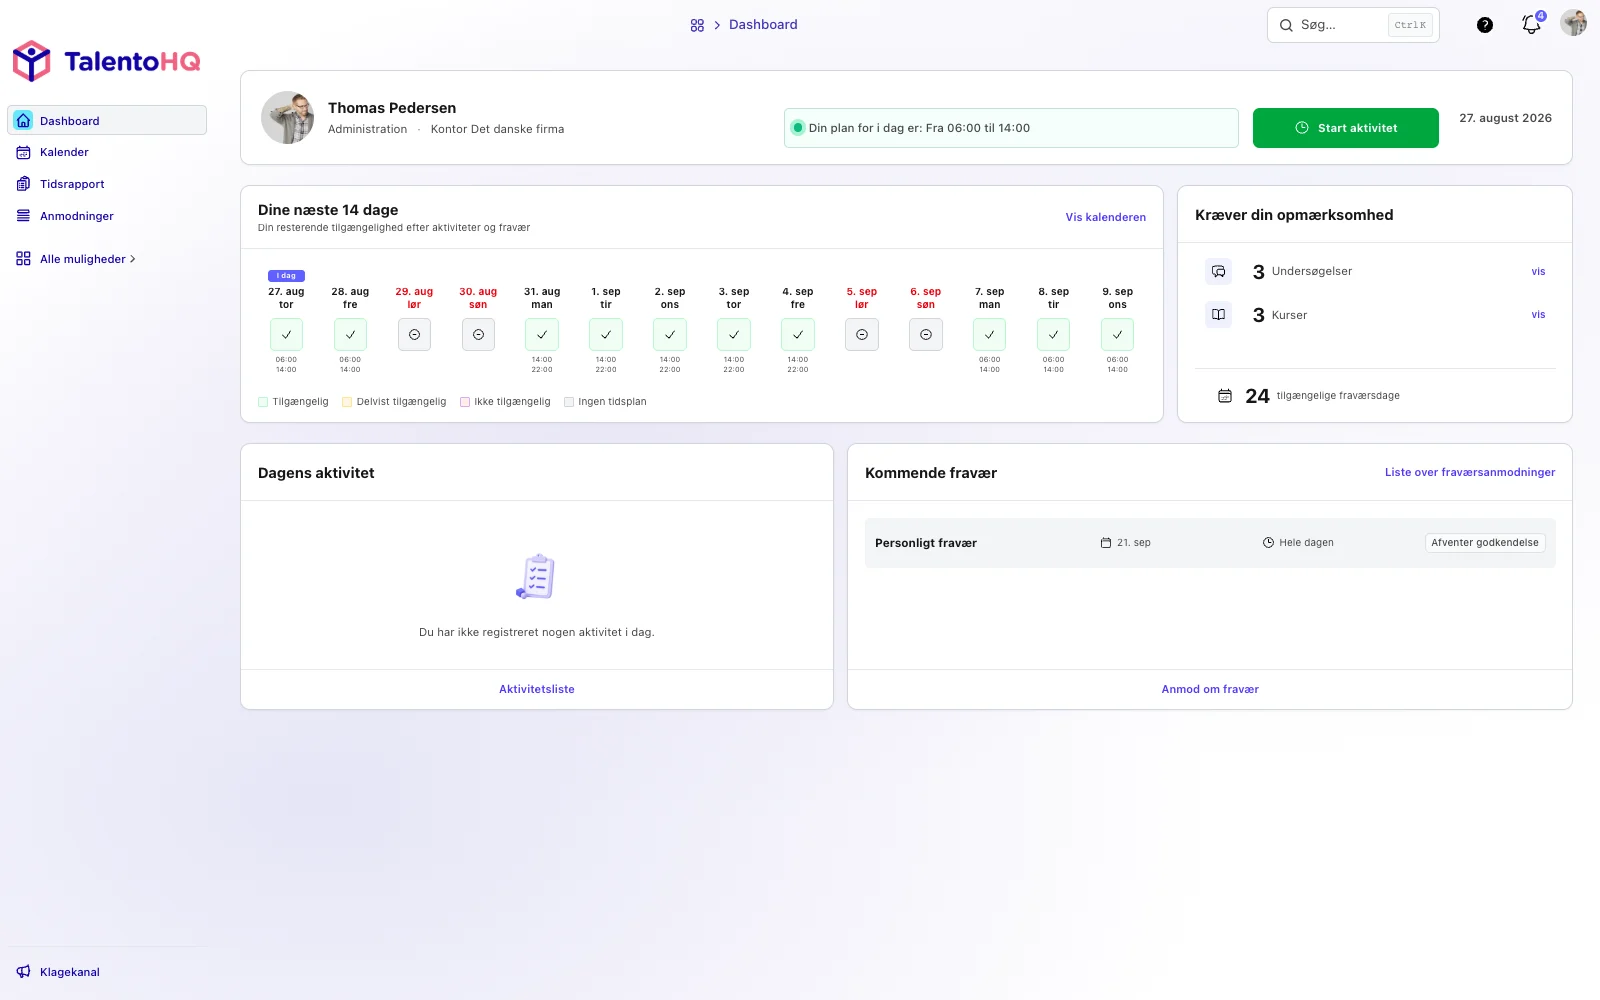Select Dashboard in the sidebar
The image size is (1600, 1000).
pos(107,120)
